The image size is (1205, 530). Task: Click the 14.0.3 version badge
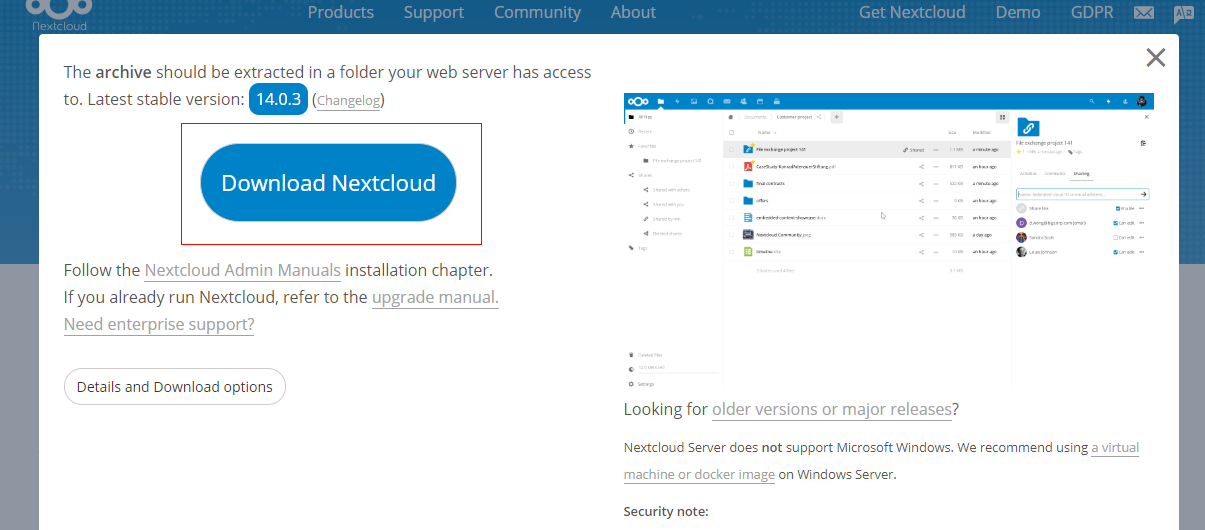(x=278, y=100)
